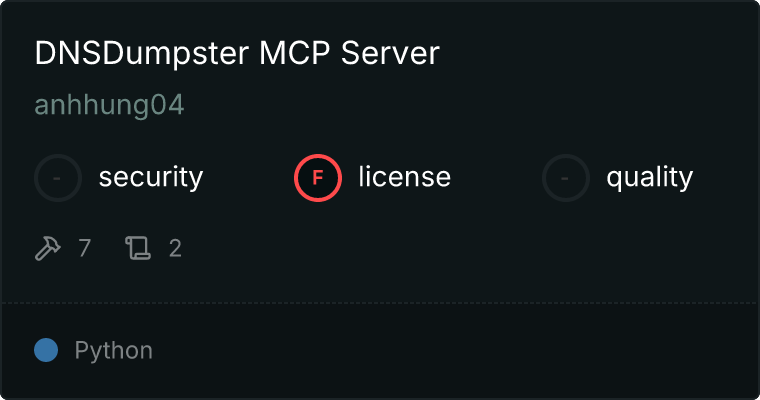Click the scroll prompts icon
Viewport: 760px width, 400px height.
pos(138,248)
